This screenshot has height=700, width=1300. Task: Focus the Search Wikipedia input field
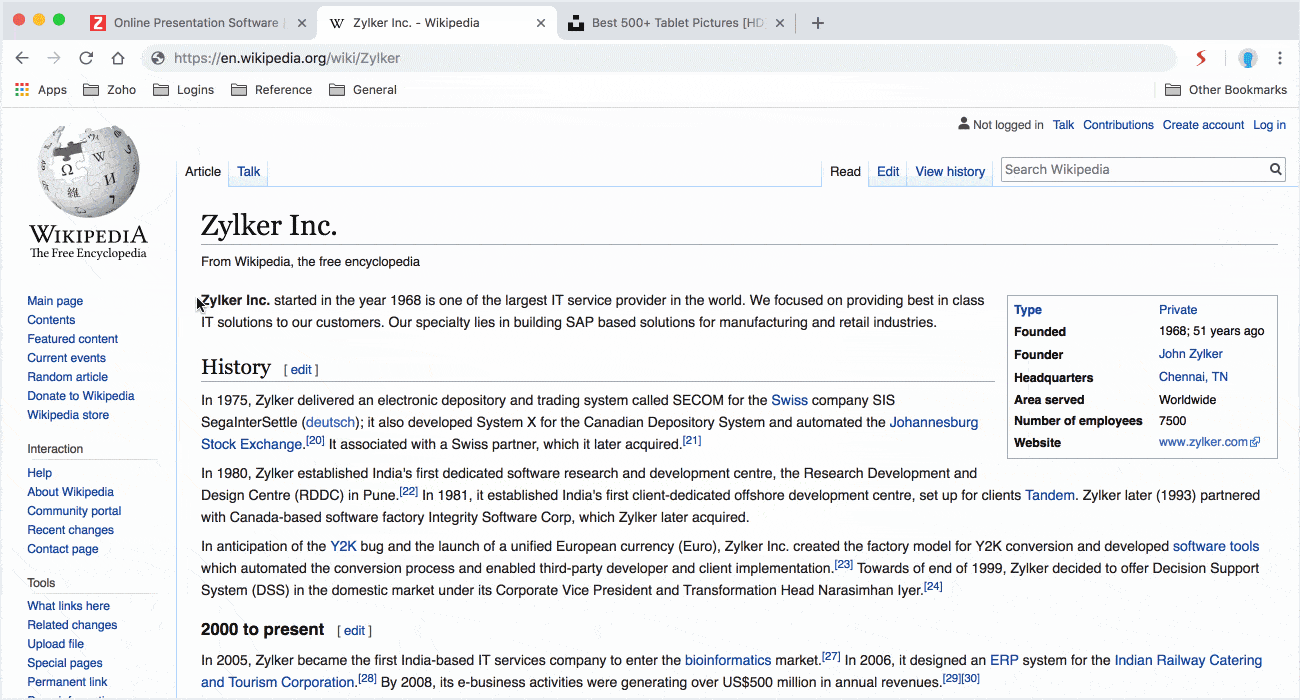point(1133,170)
